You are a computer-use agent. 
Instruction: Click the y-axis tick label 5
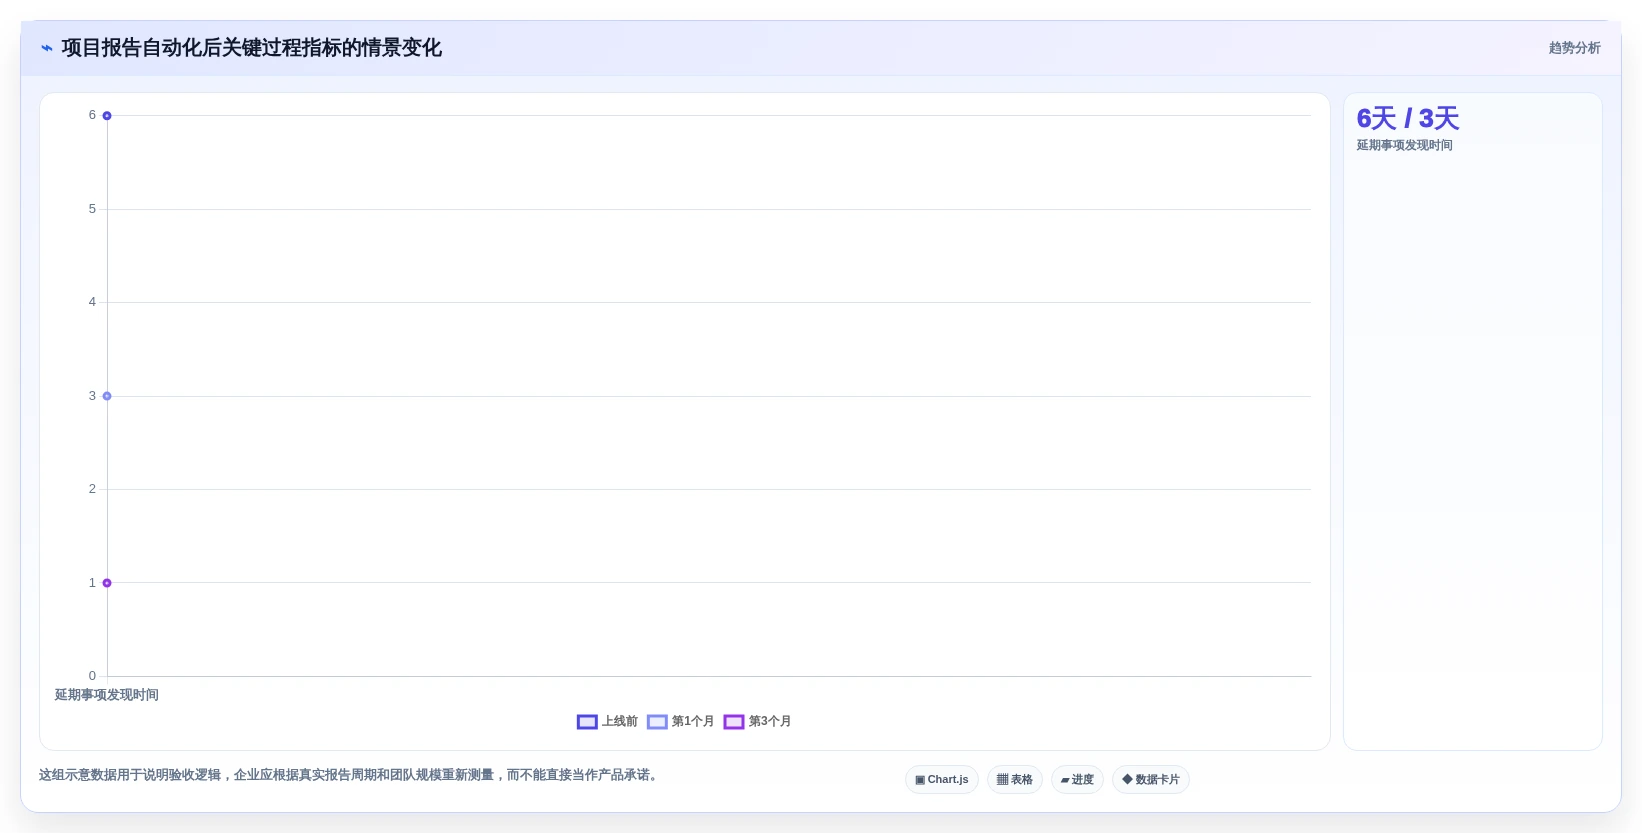[x=92, y=209]
